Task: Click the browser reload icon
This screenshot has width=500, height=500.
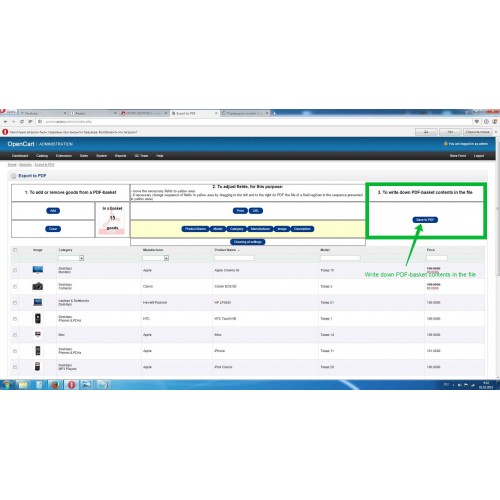Action: click(22, 122)
